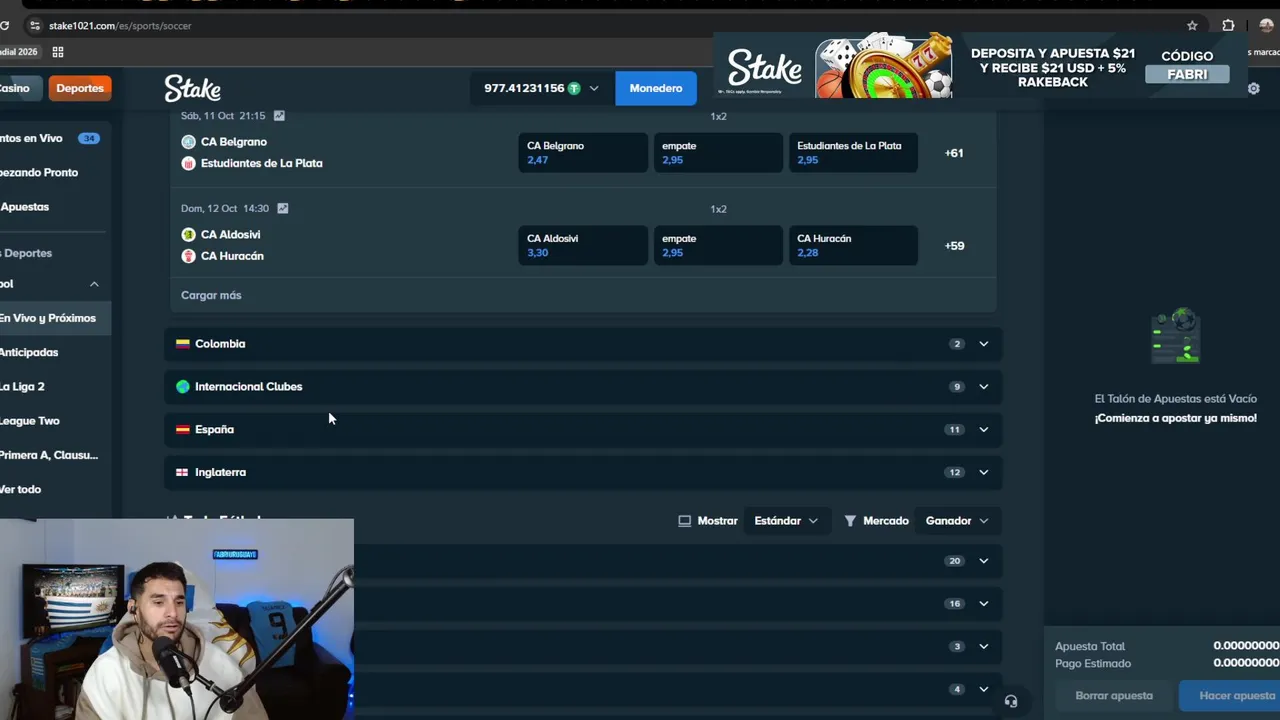Screen dimensions: 1280x720
Task: Click the Estudiantes de La Plata crest
Action: click(188, 163)
